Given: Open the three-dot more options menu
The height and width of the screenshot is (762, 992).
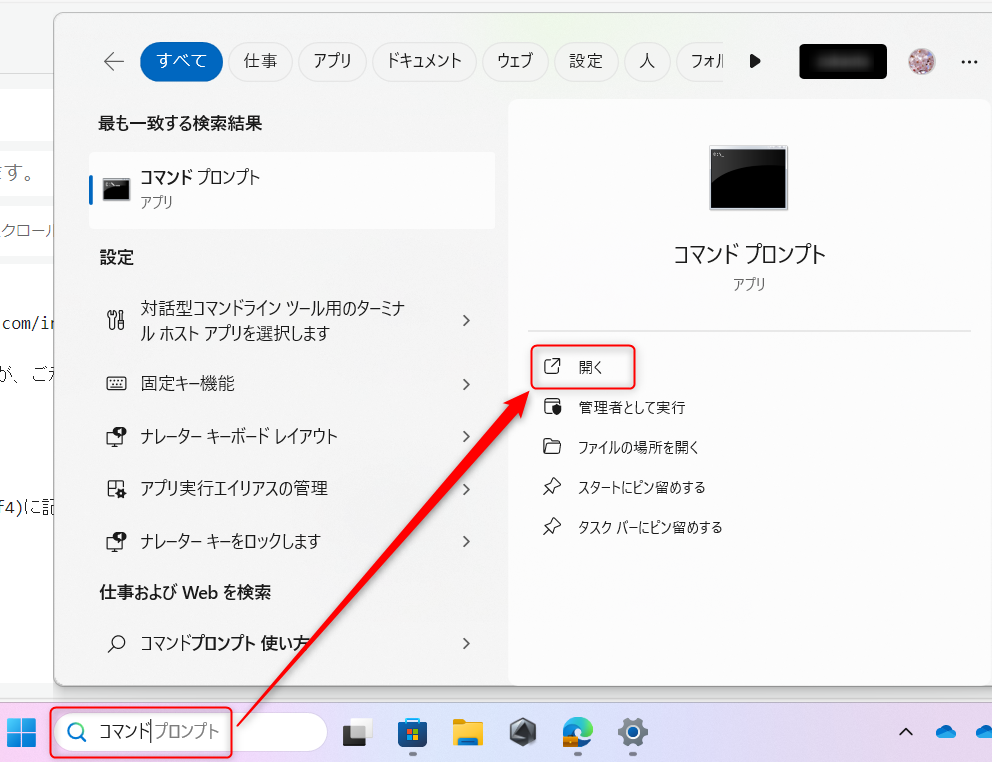Looking at the screenshot, I should click(x=969, y=62).
